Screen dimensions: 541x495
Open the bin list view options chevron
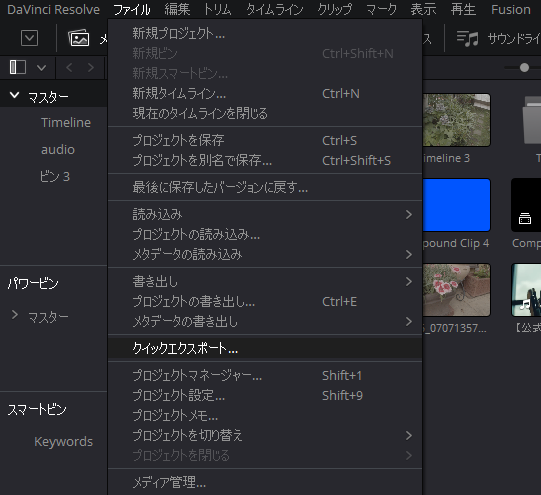(41, 68)
